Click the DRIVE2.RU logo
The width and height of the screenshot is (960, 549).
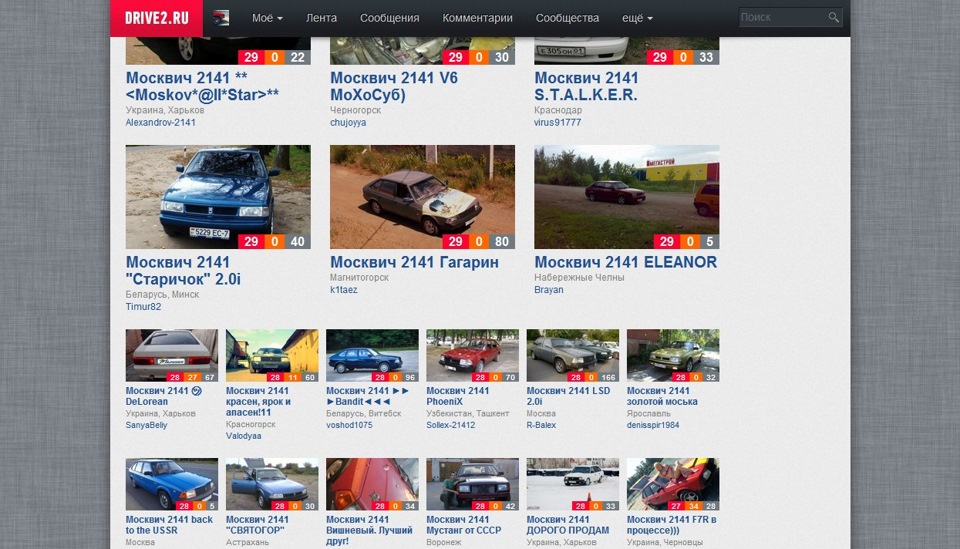click(x=157, y=18)
